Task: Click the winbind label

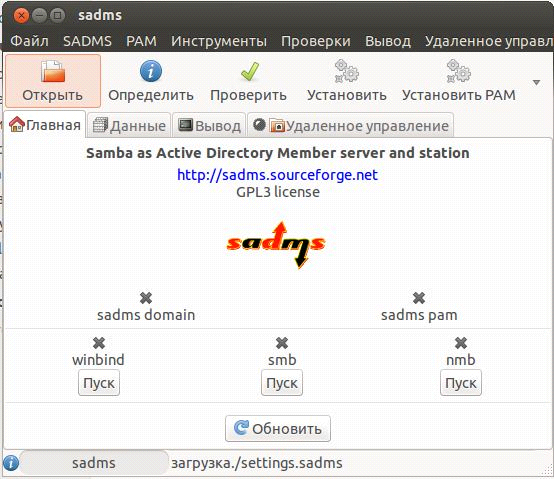Action: (99, 360)
